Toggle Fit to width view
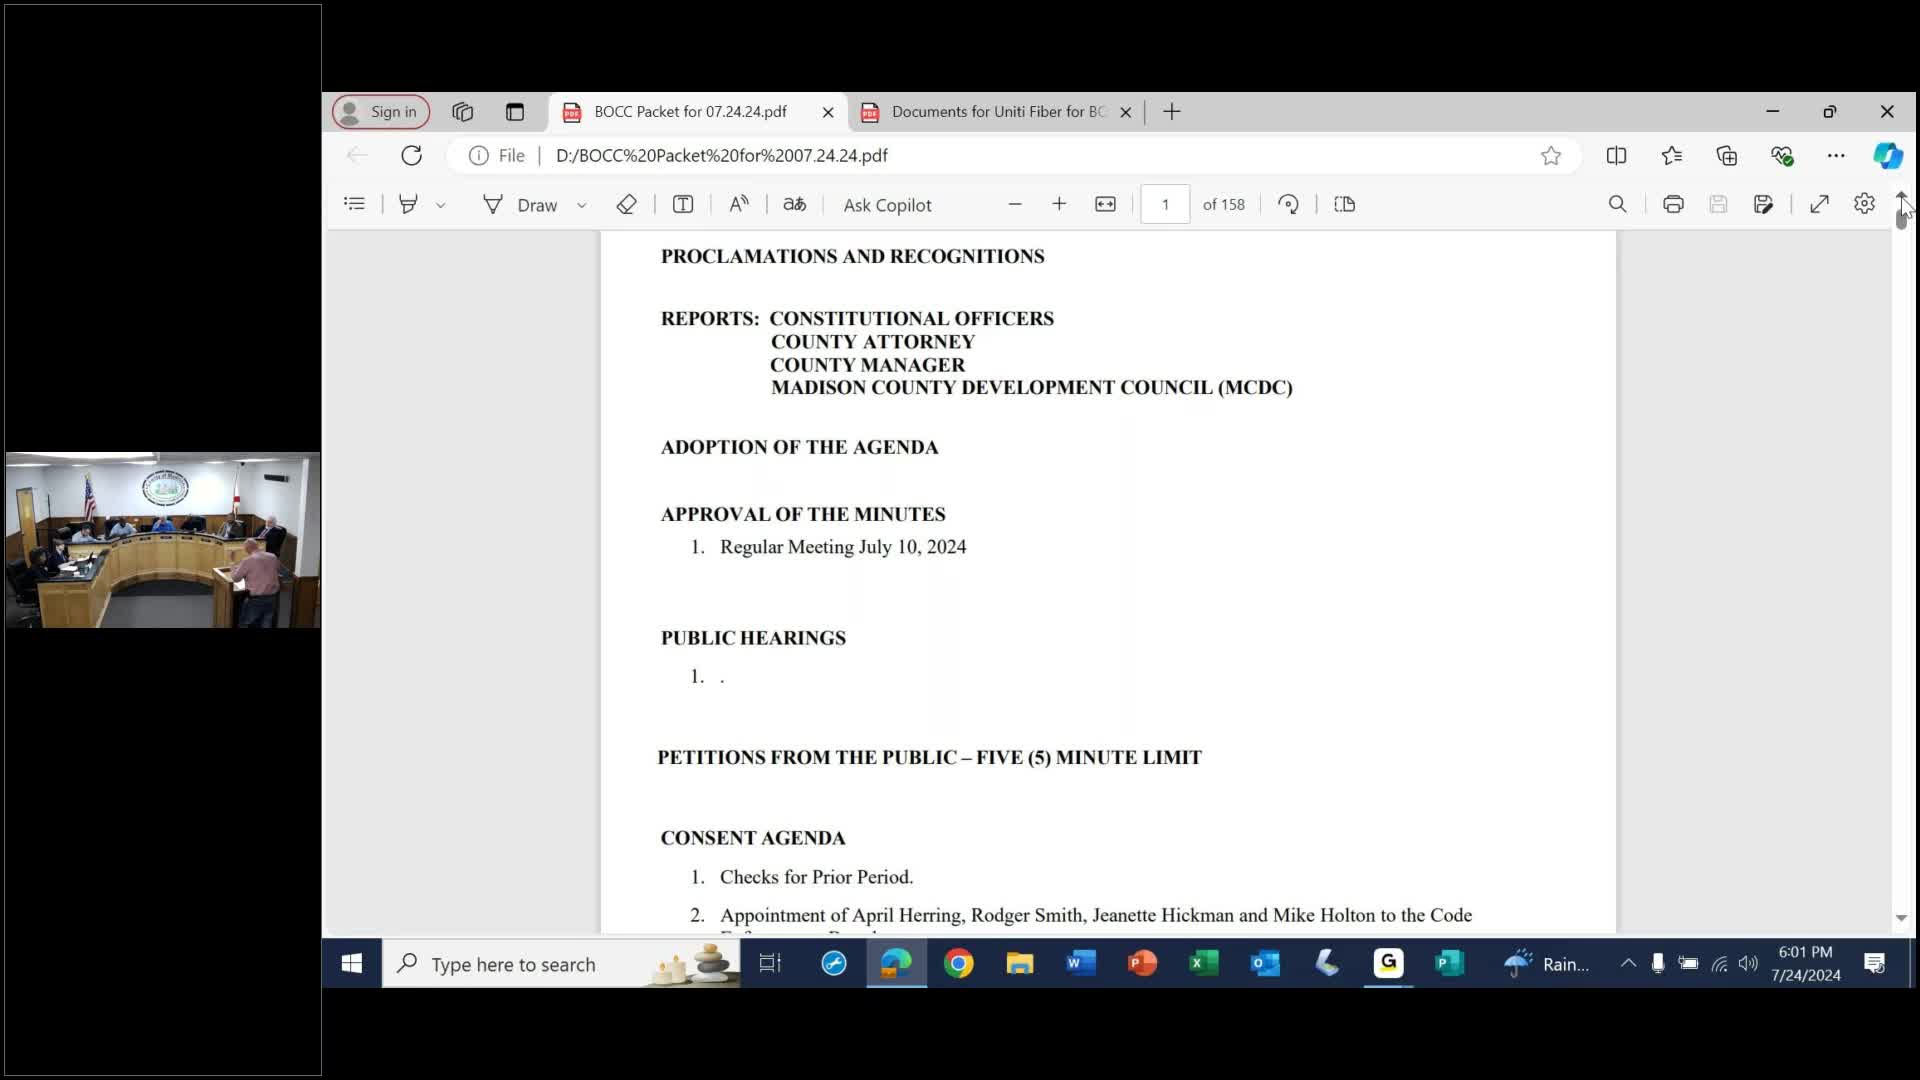 tap(1105, 204)
